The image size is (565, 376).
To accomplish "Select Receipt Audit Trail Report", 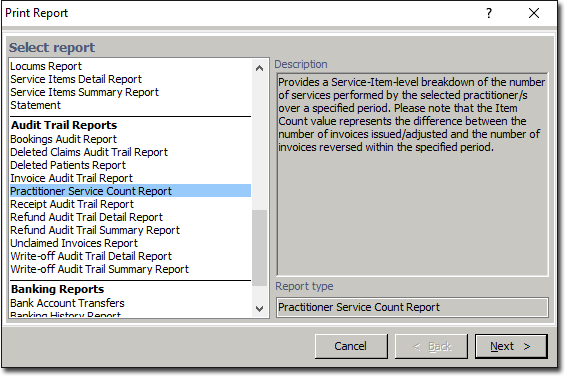I will [x=72, y=204].
